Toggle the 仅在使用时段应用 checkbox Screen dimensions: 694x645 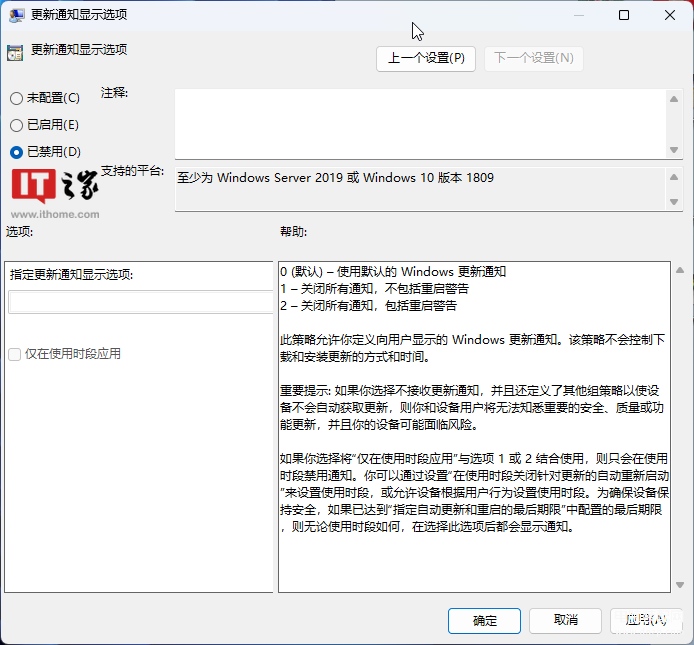tap(15, 354)
